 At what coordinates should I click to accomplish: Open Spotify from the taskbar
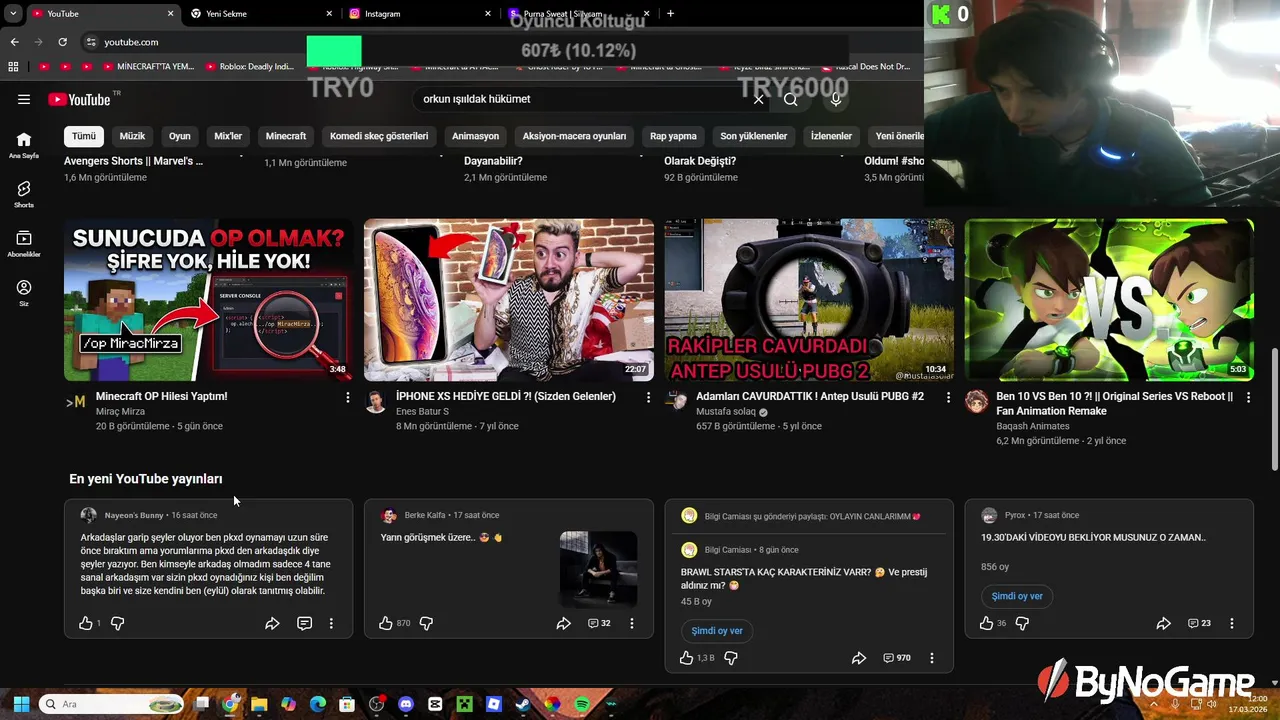click(x=582, y=704)
